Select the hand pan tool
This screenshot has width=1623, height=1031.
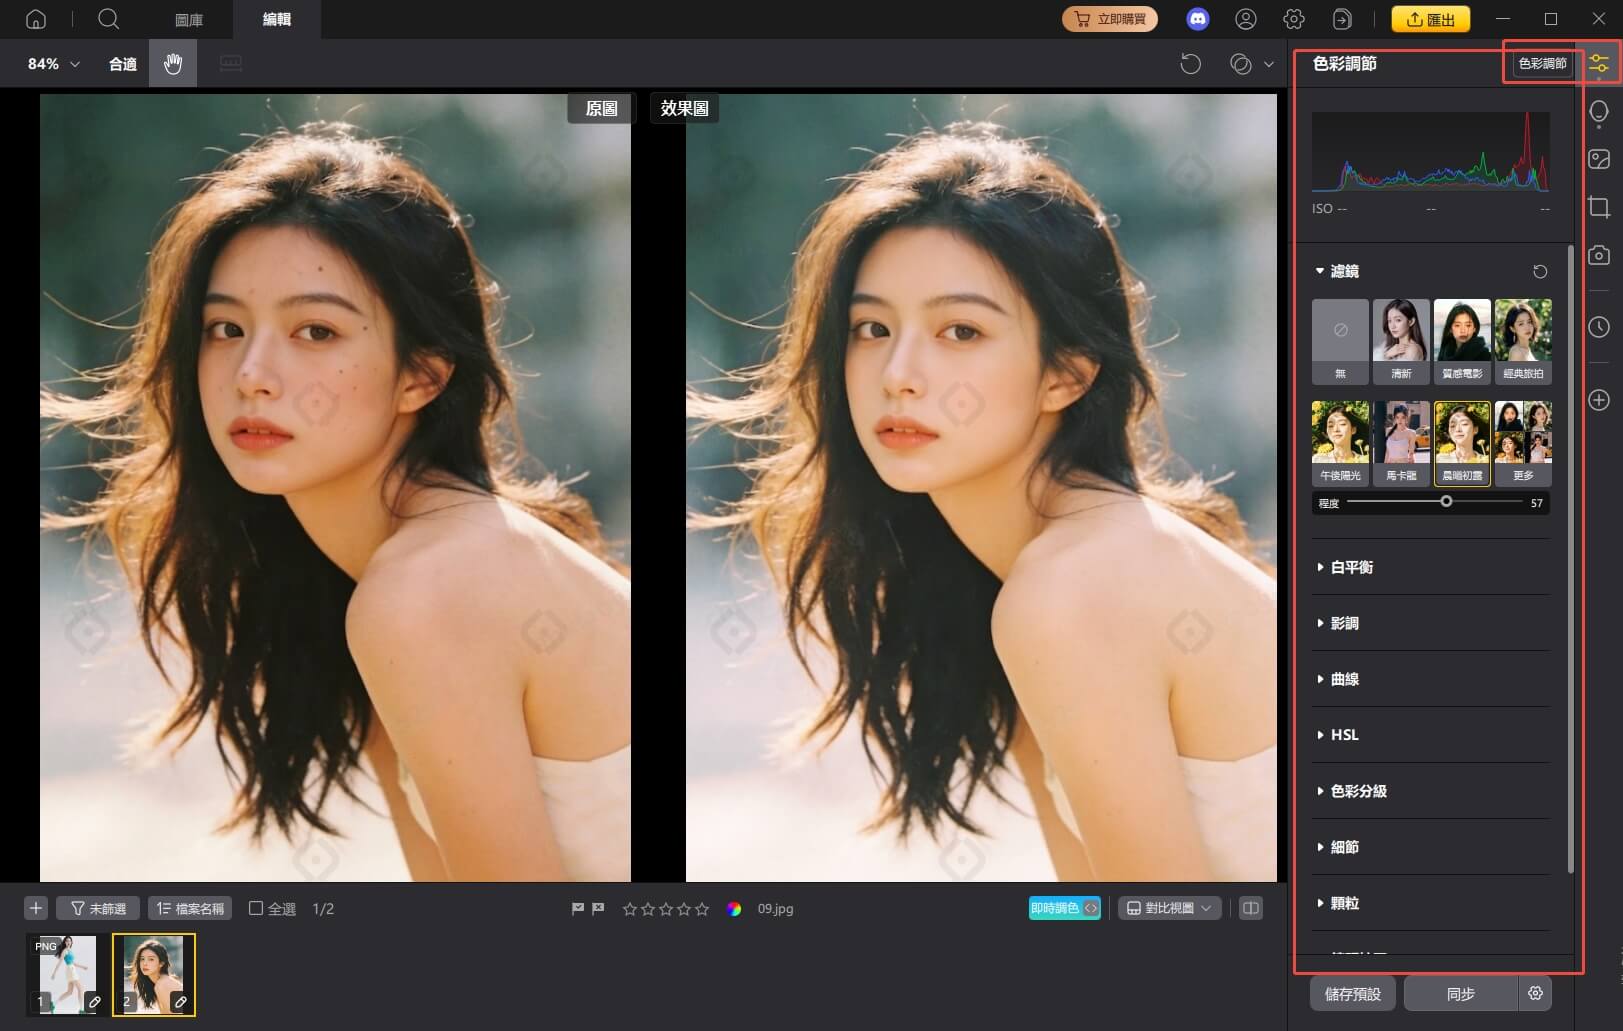173,64
